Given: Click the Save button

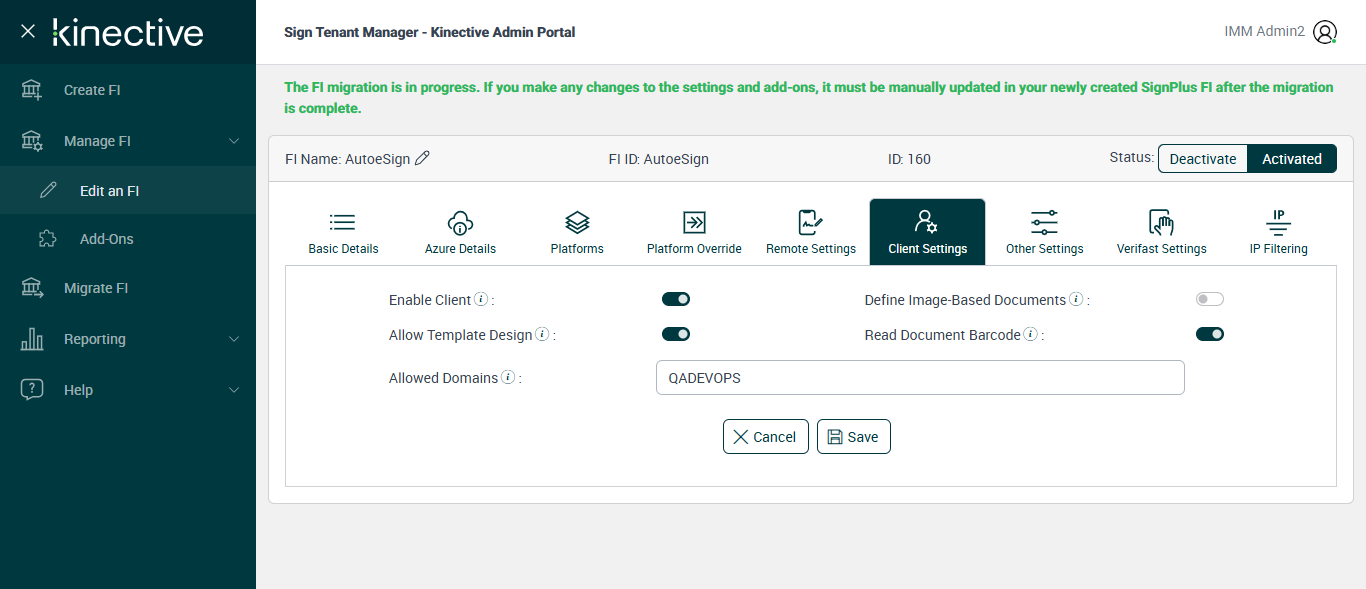Looking at the screenshot, I should pos(854,436).
